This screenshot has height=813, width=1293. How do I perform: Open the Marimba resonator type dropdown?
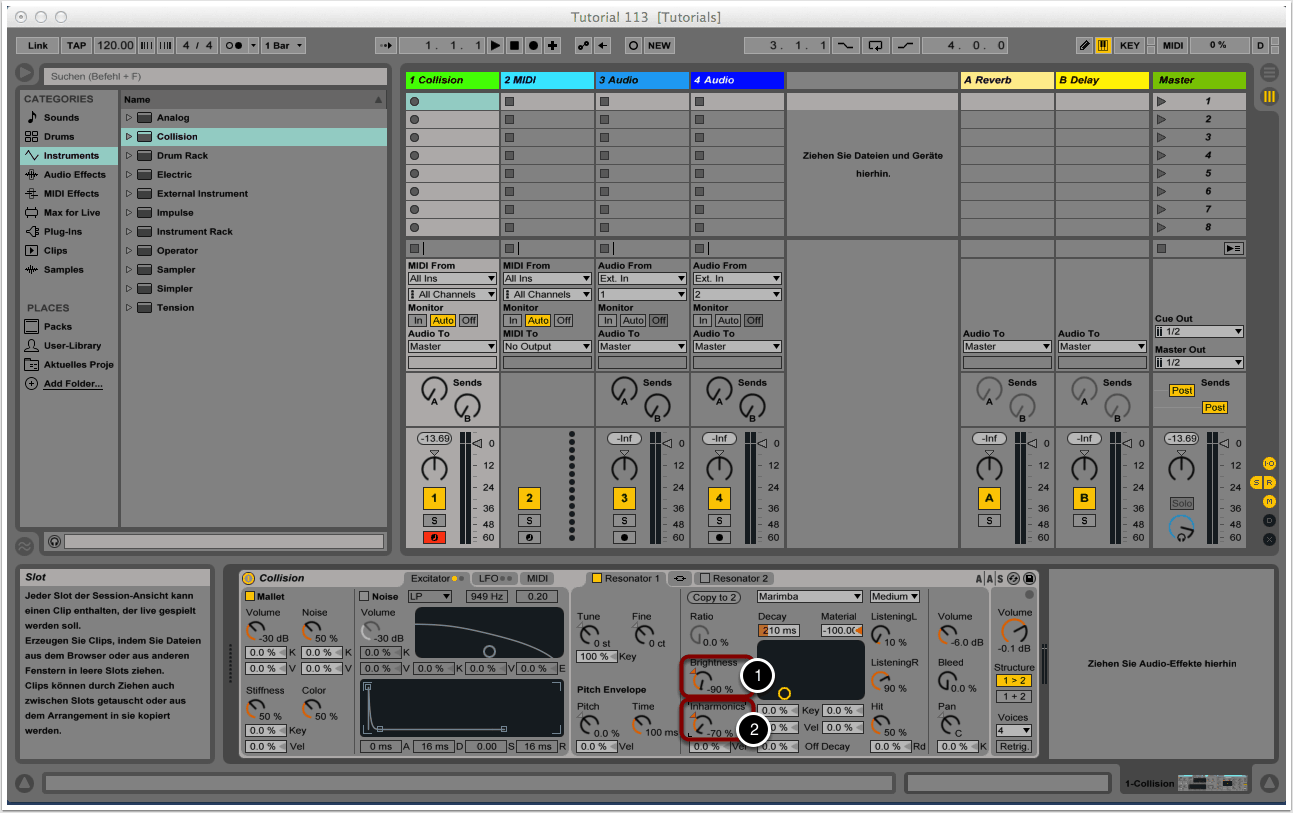[808, 596]
